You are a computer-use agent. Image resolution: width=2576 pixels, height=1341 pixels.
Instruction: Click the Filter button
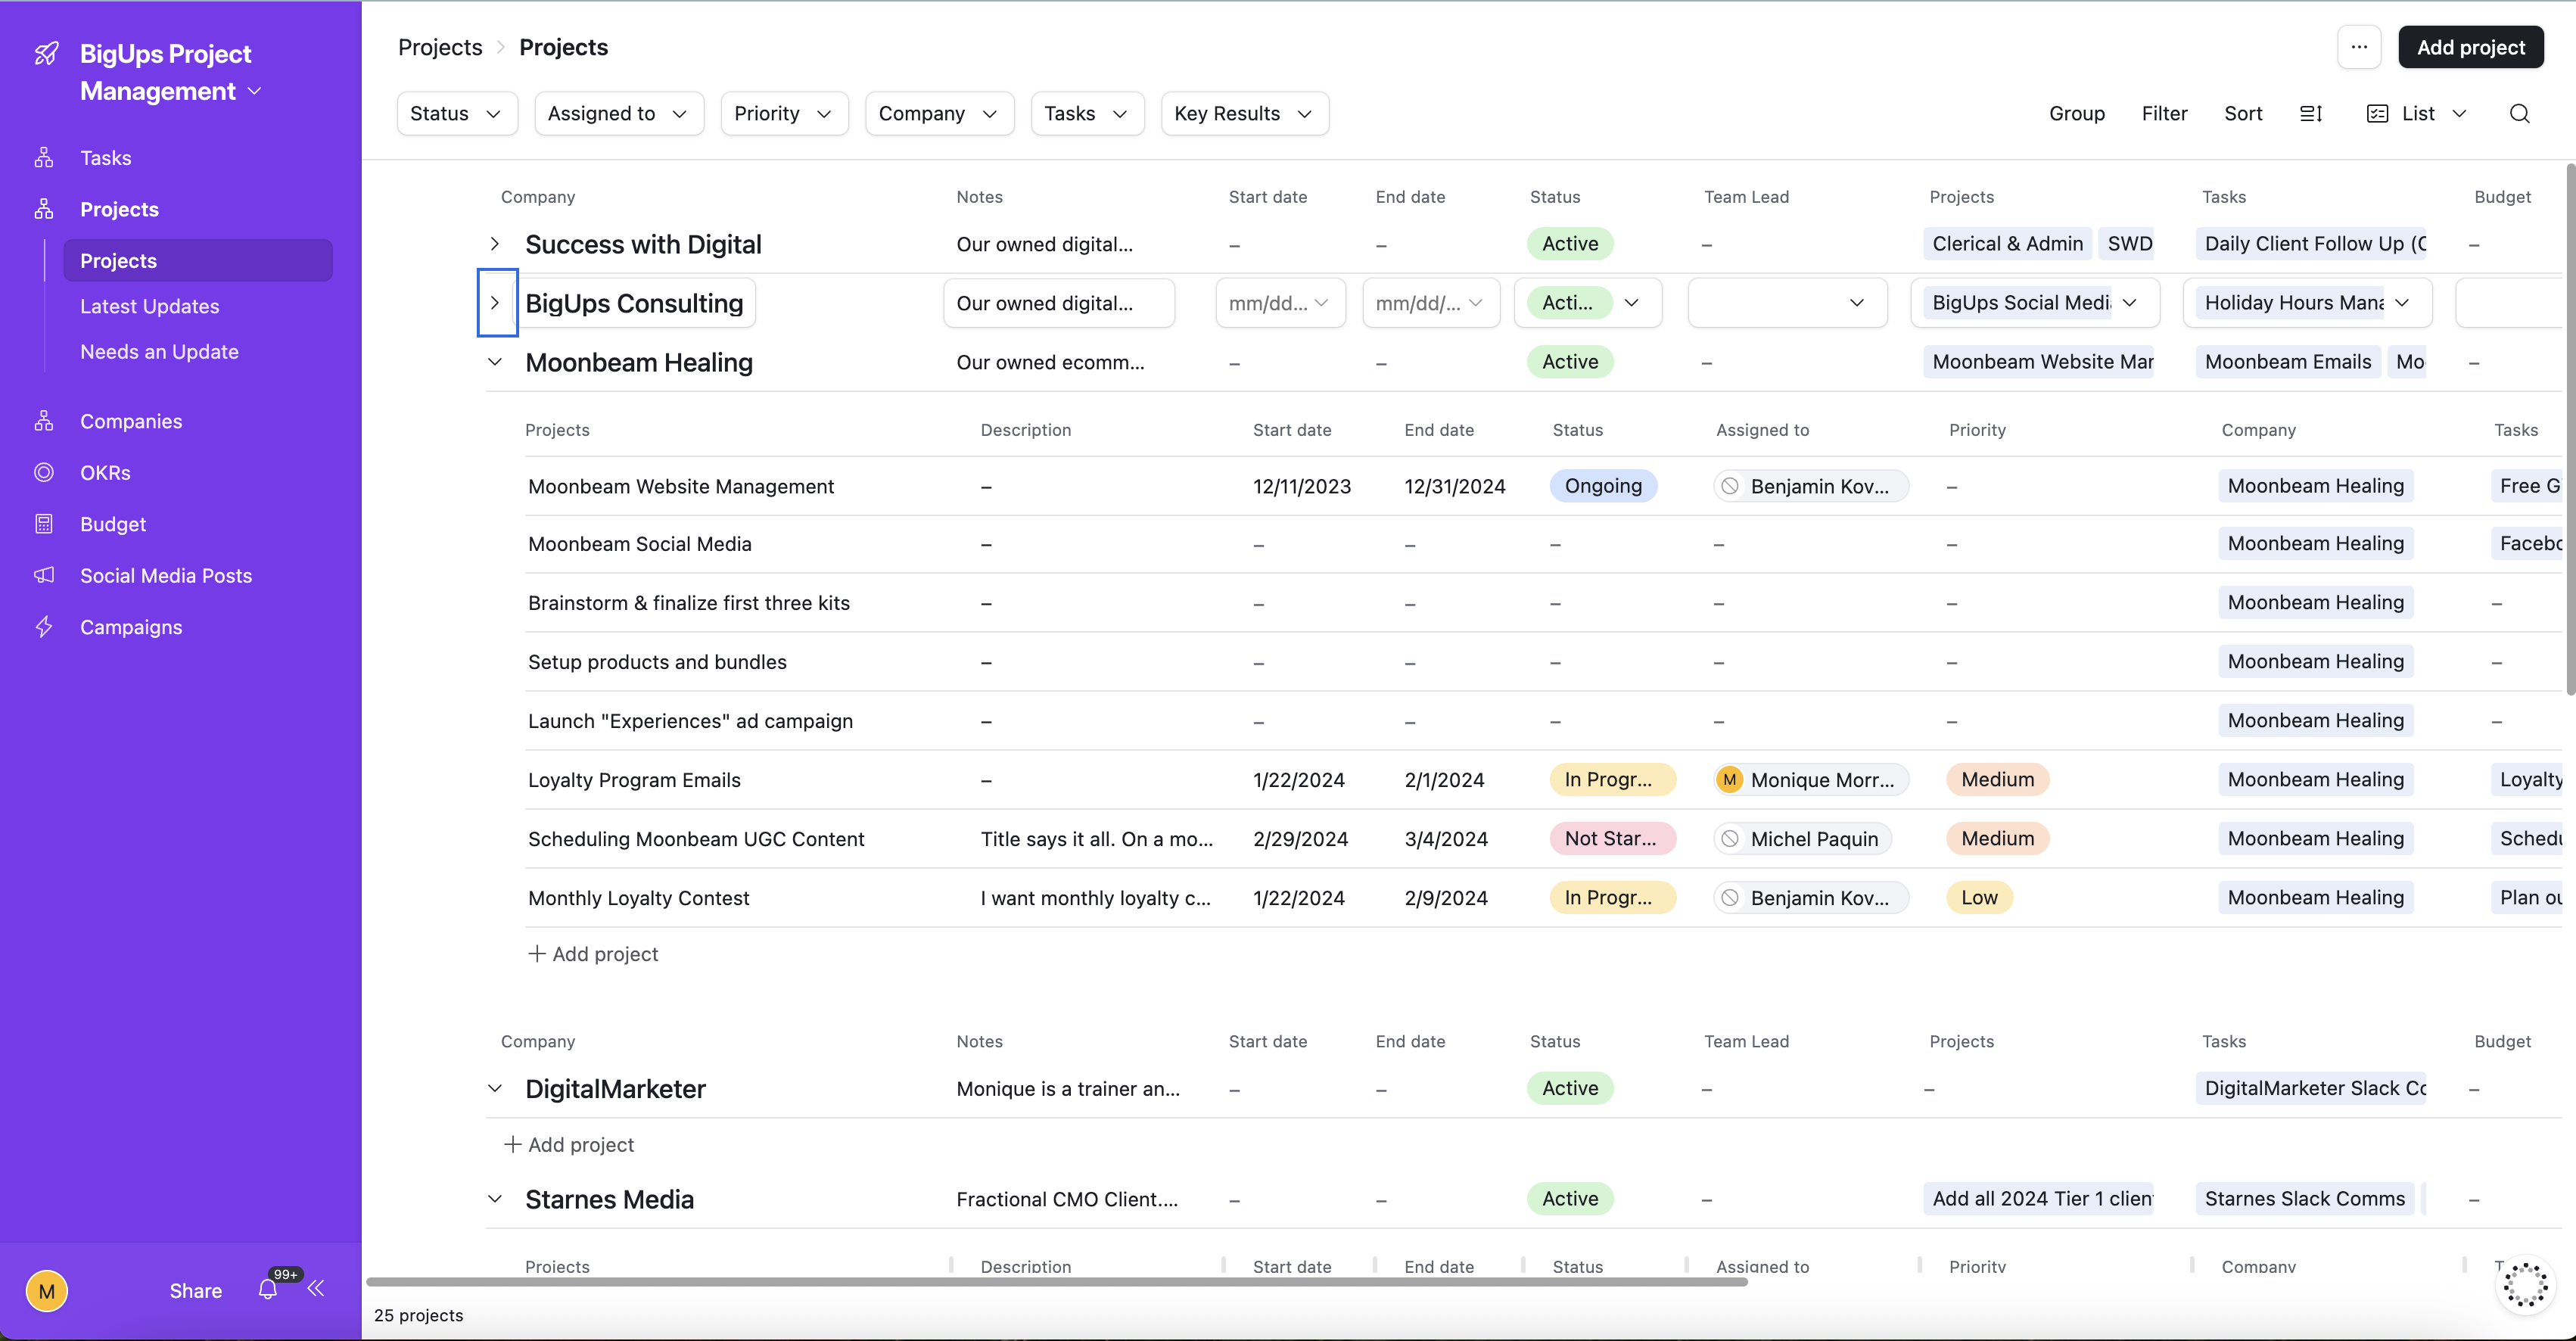pyautogui.click(x=2164, y=114)
